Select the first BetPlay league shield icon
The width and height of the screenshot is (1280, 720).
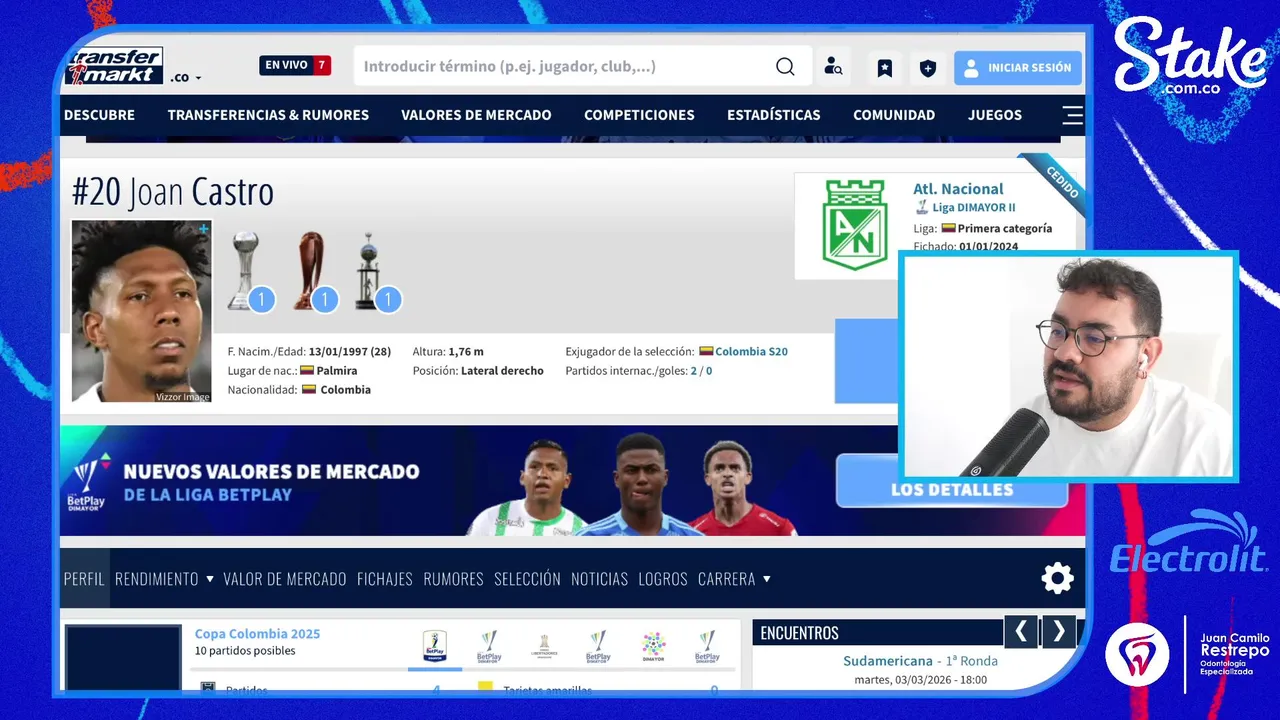click(x=434, y=647)
